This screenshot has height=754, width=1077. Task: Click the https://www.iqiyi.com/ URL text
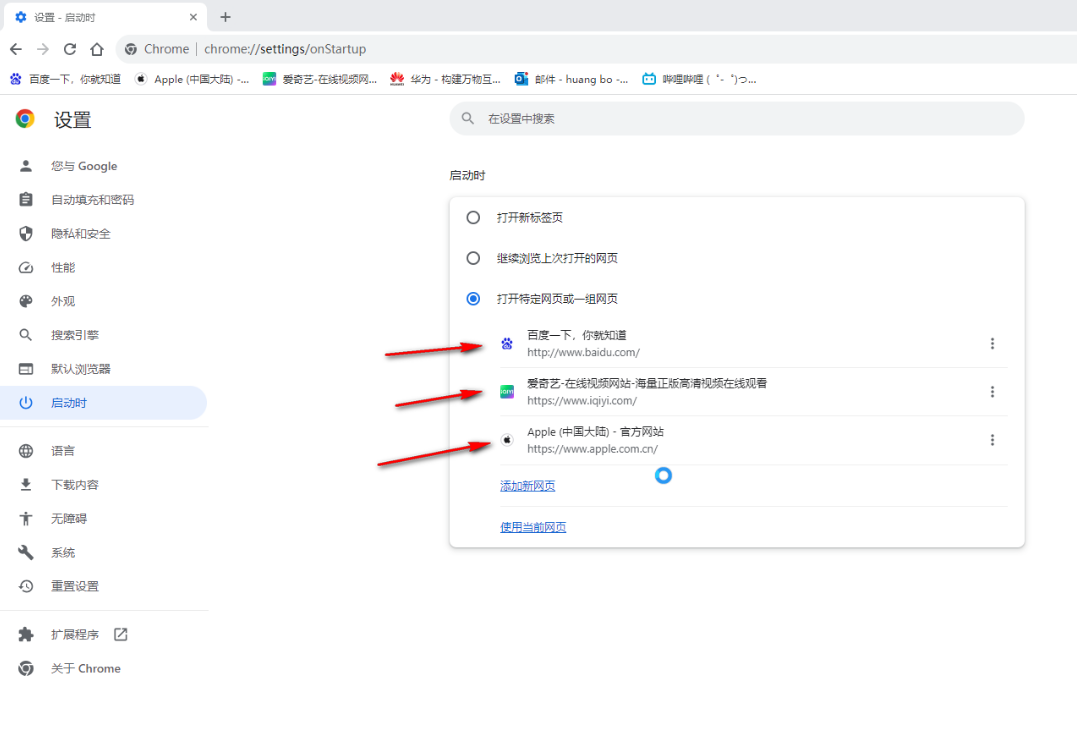pyautogui.click(x=582, y=400)
